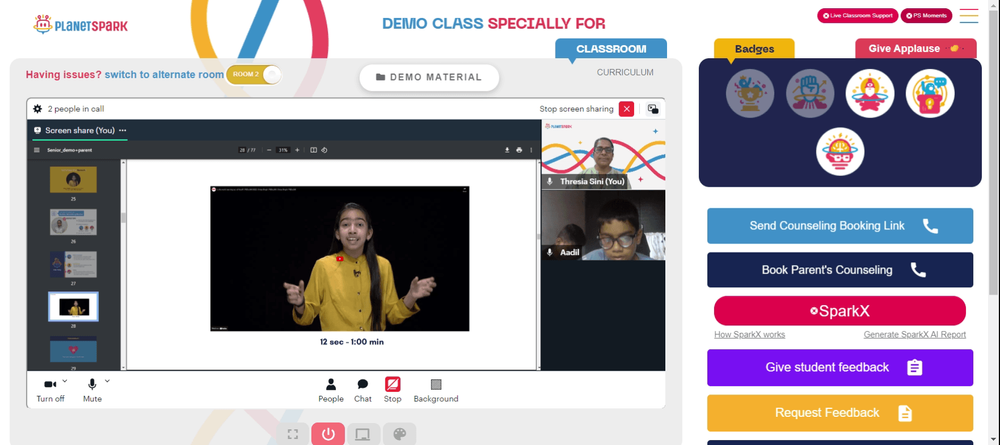Print the PDF document
The height and width of the screenshot is (445, 1000).
point(519,150)
